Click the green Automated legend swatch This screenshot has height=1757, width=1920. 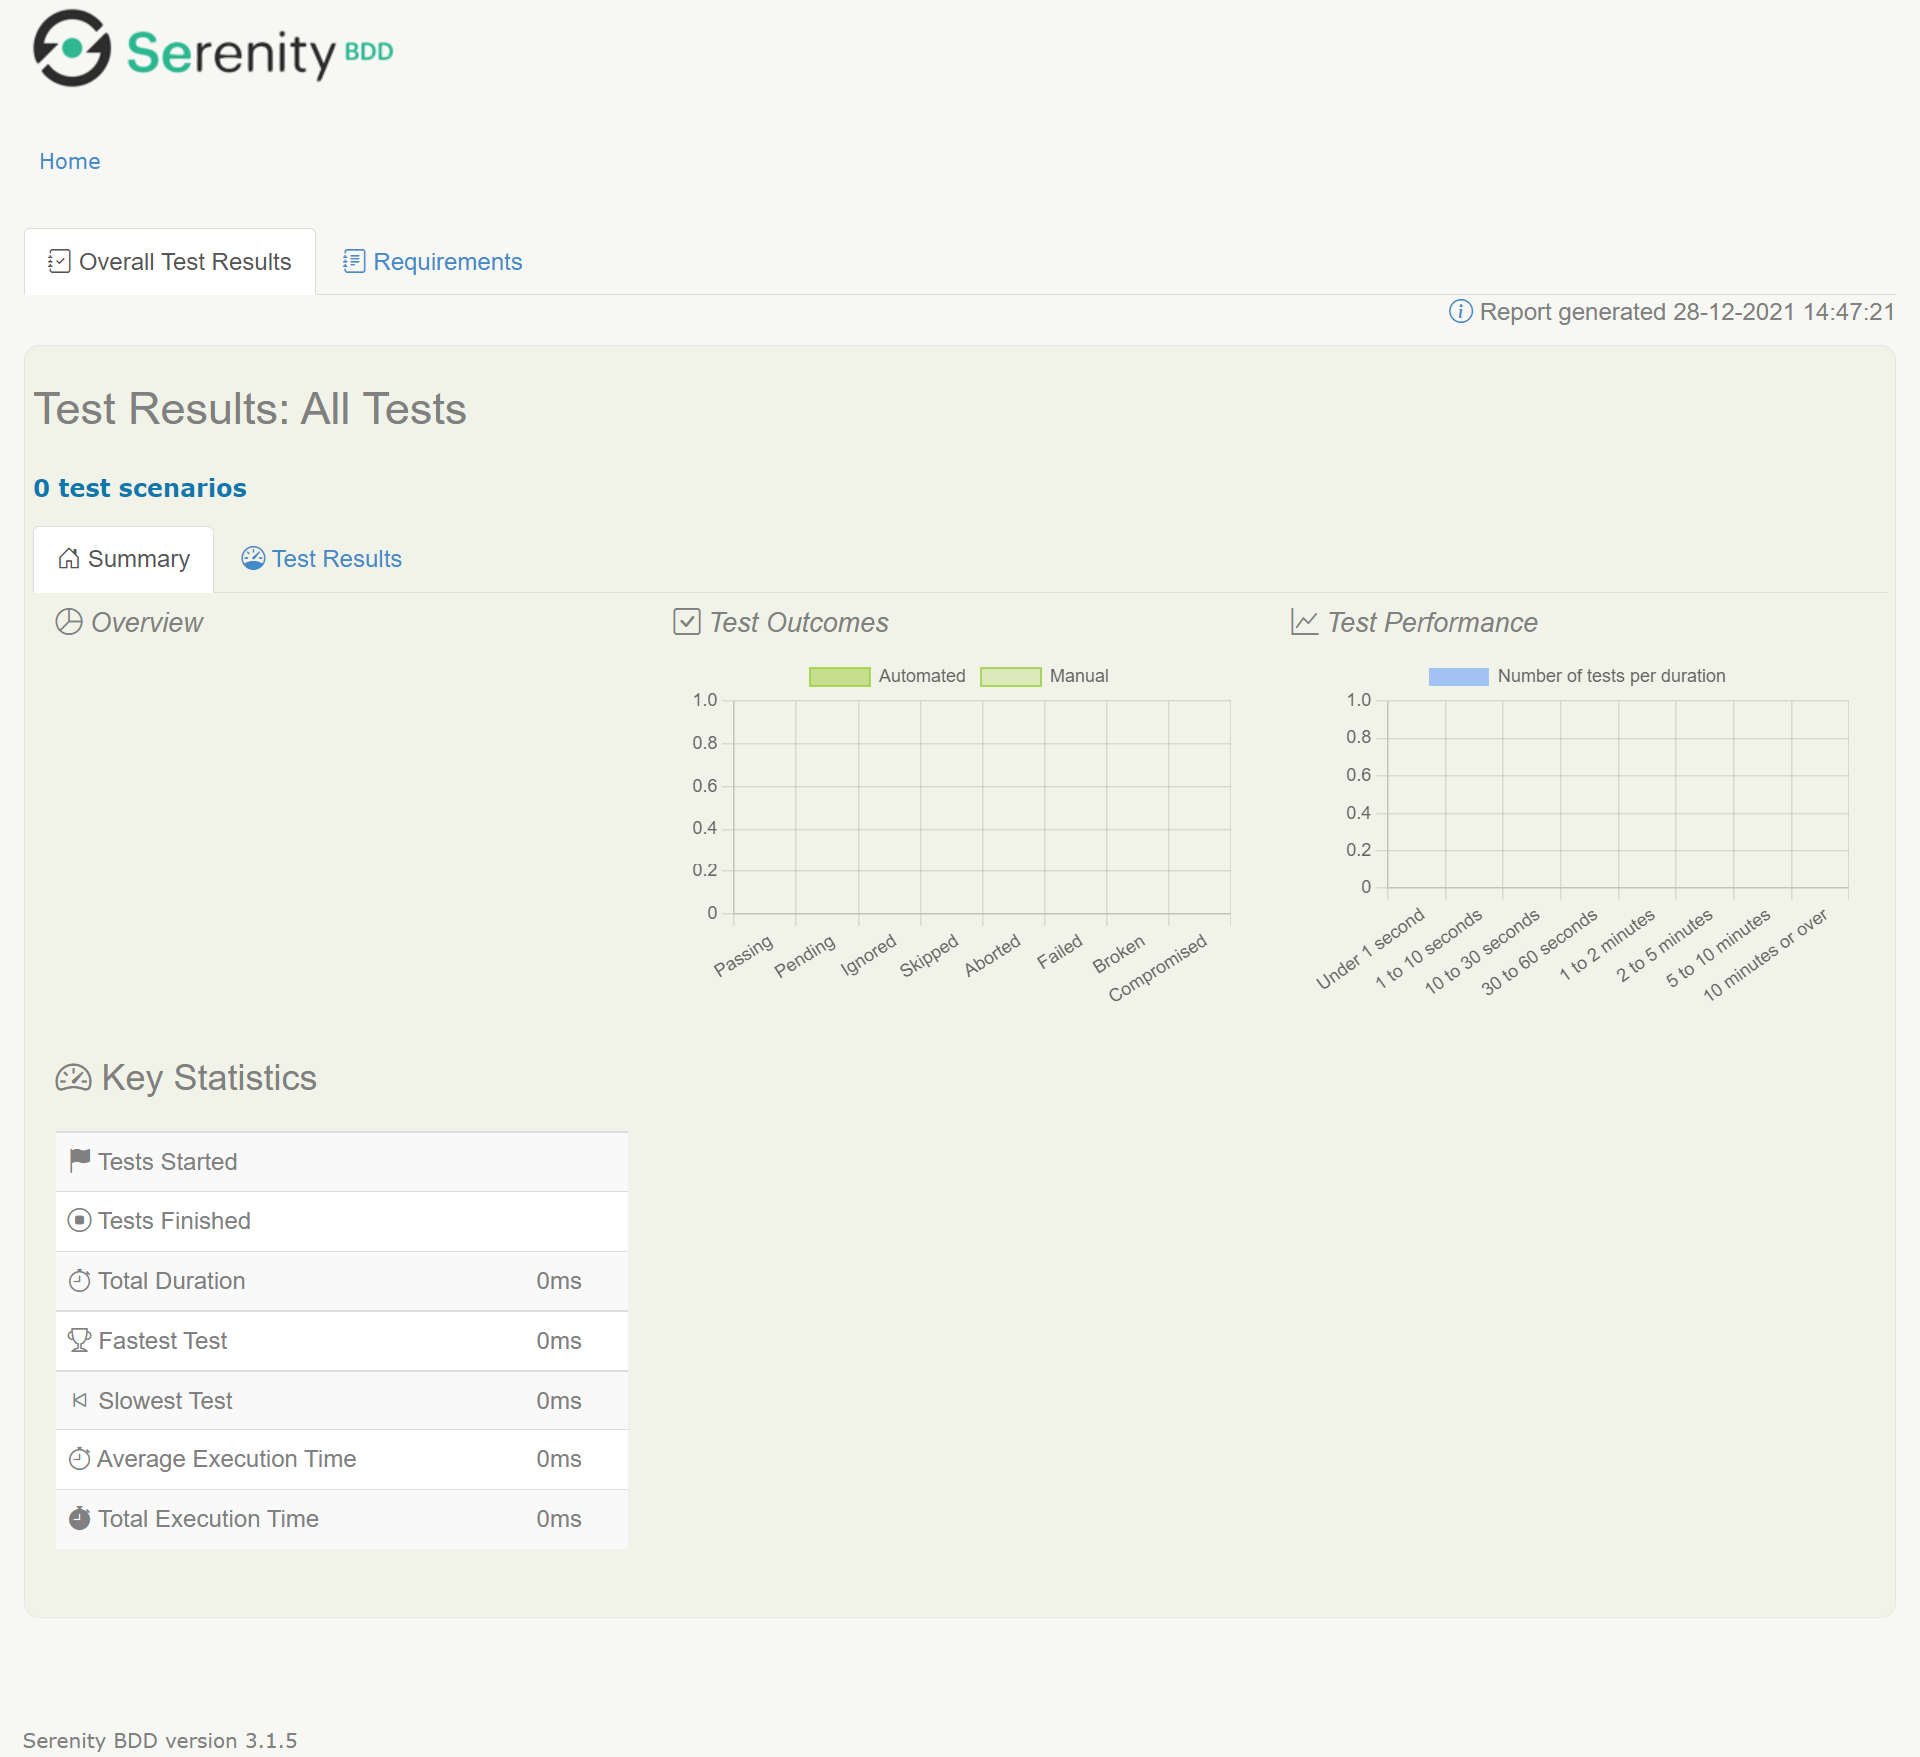click(x=840, y=676)
